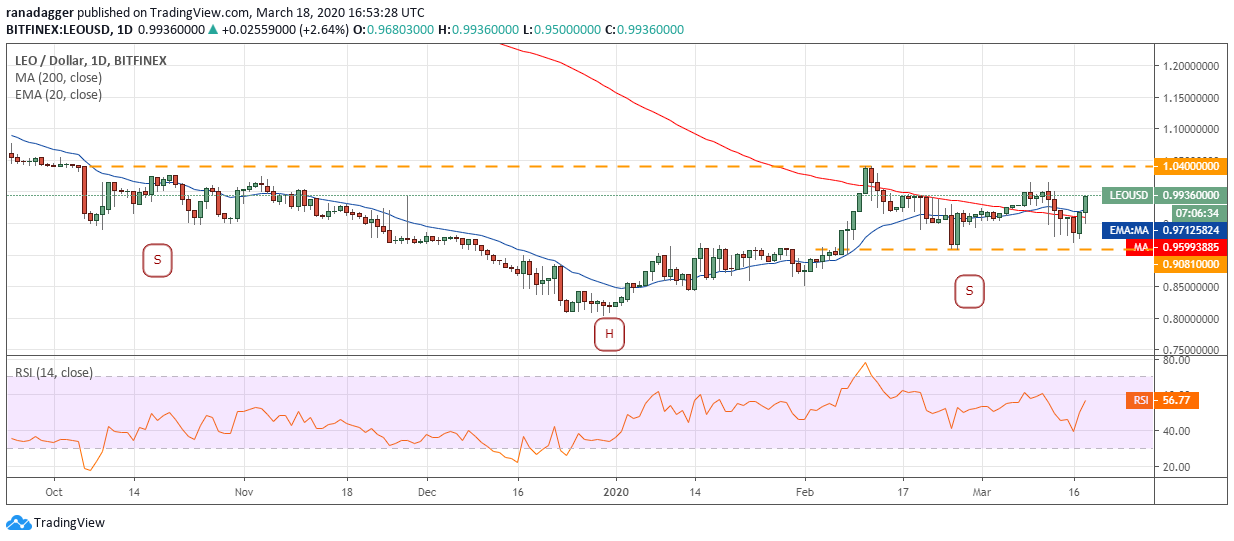Click the EMA:MA label tag
The image size is (1234, 541).
click(x=1129, y=230)
